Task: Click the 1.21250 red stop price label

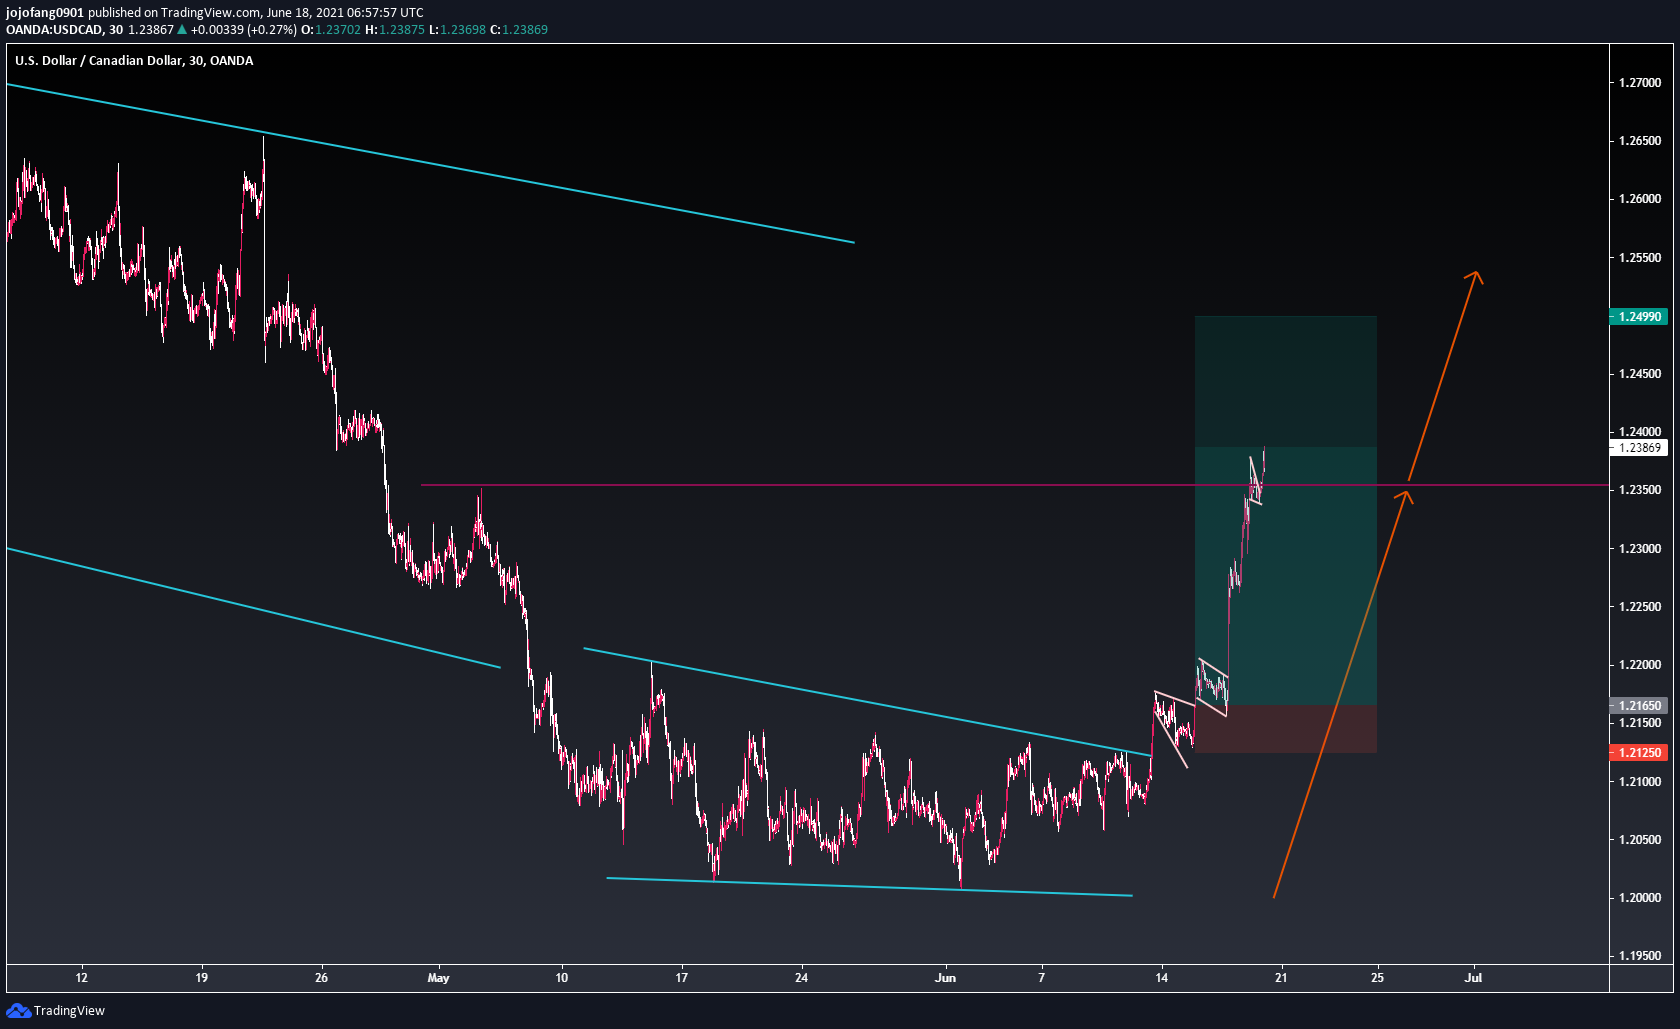Action: coord(1638,753)
